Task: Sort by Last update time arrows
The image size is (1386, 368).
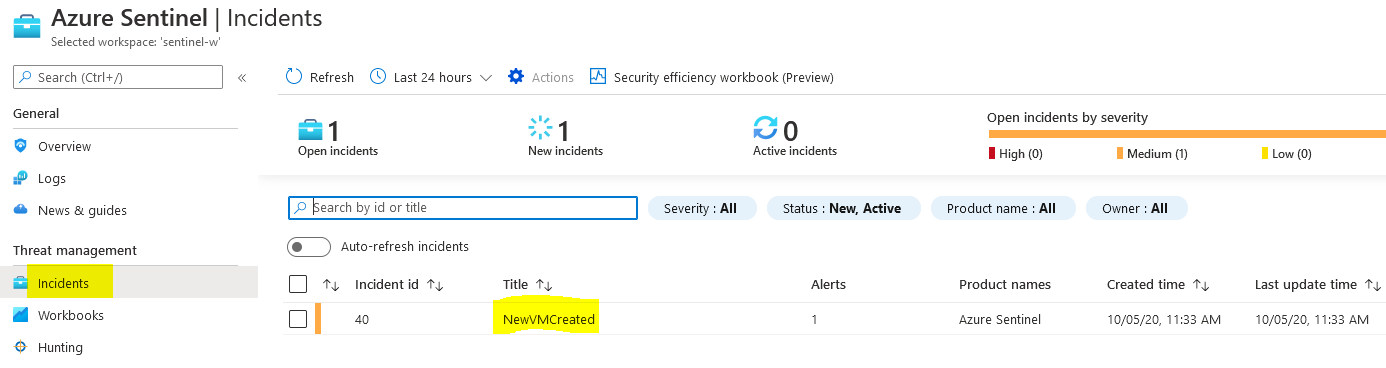Action: [1373, 285]
